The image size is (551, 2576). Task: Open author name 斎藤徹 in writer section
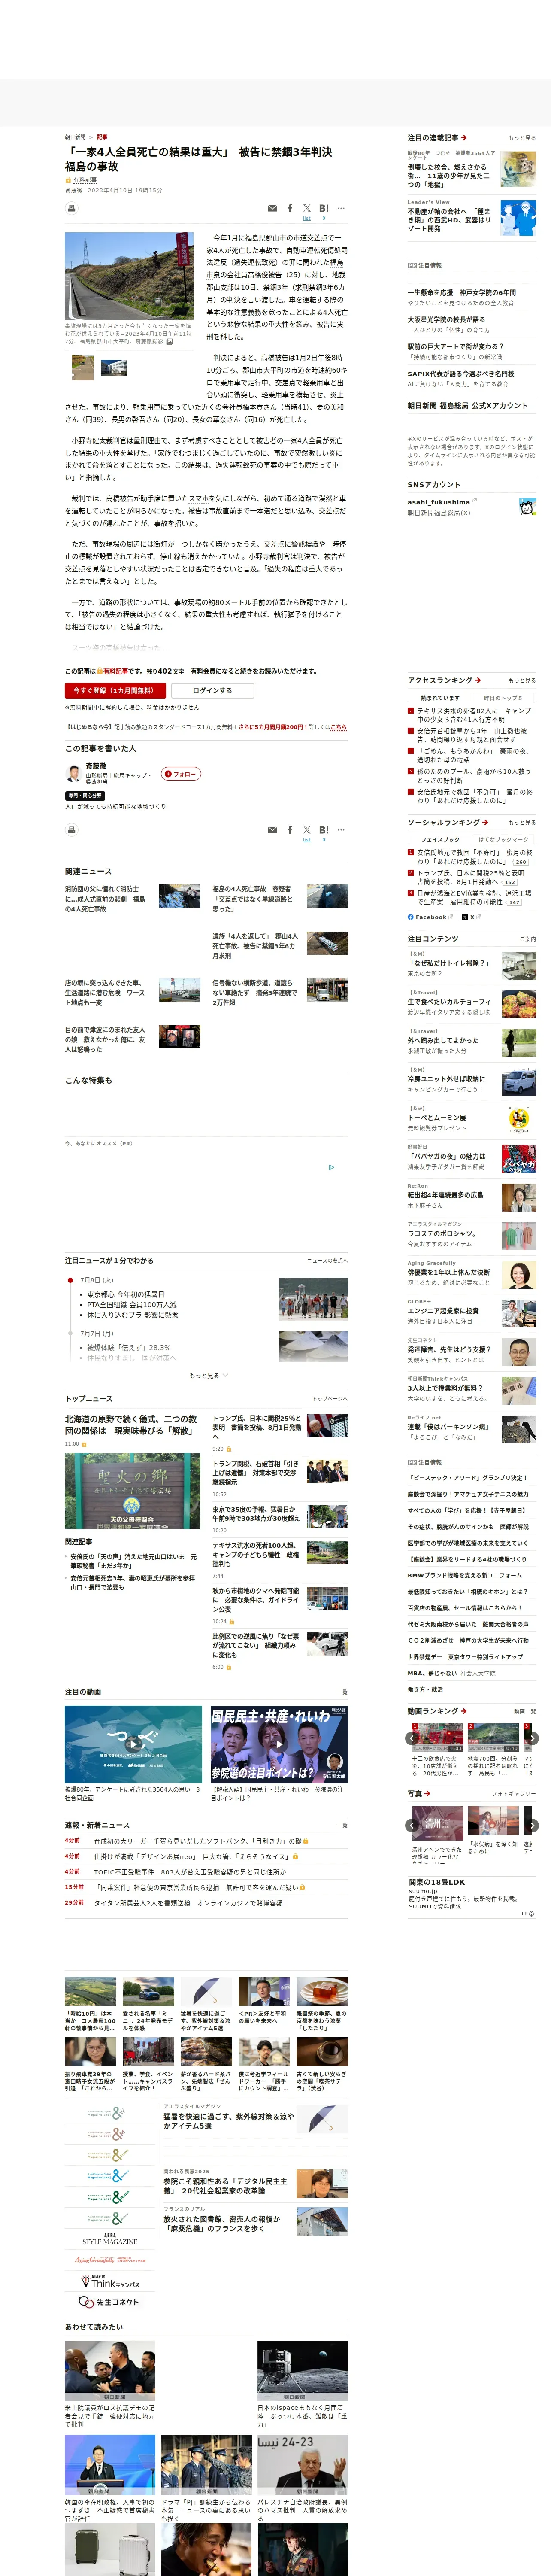coord(96,766)
